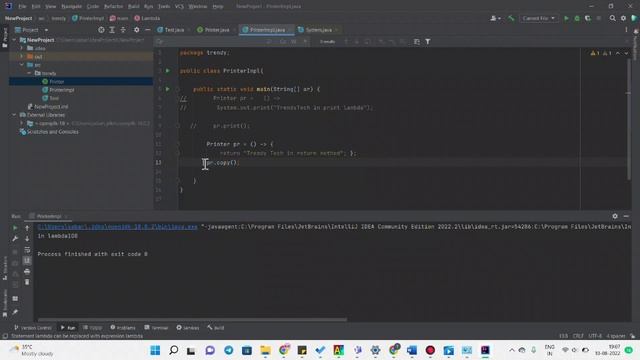Run main method gutter play icon

(x=167, y=89)
